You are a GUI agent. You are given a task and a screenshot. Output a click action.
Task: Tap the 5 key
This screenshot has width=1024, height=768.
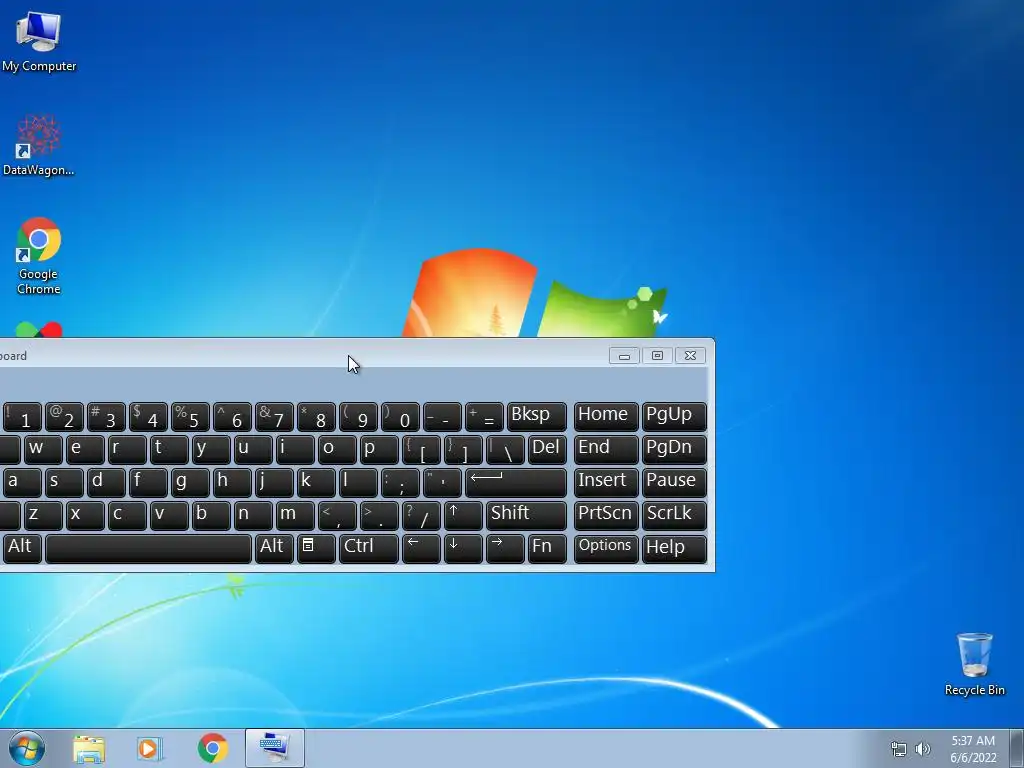(190, 417)
